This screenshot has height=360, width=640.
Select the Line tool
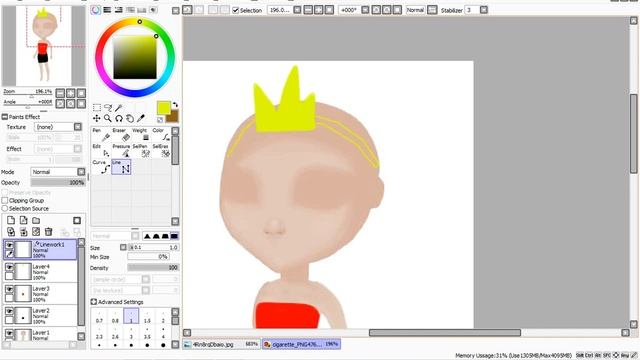[x=121, y=167]
